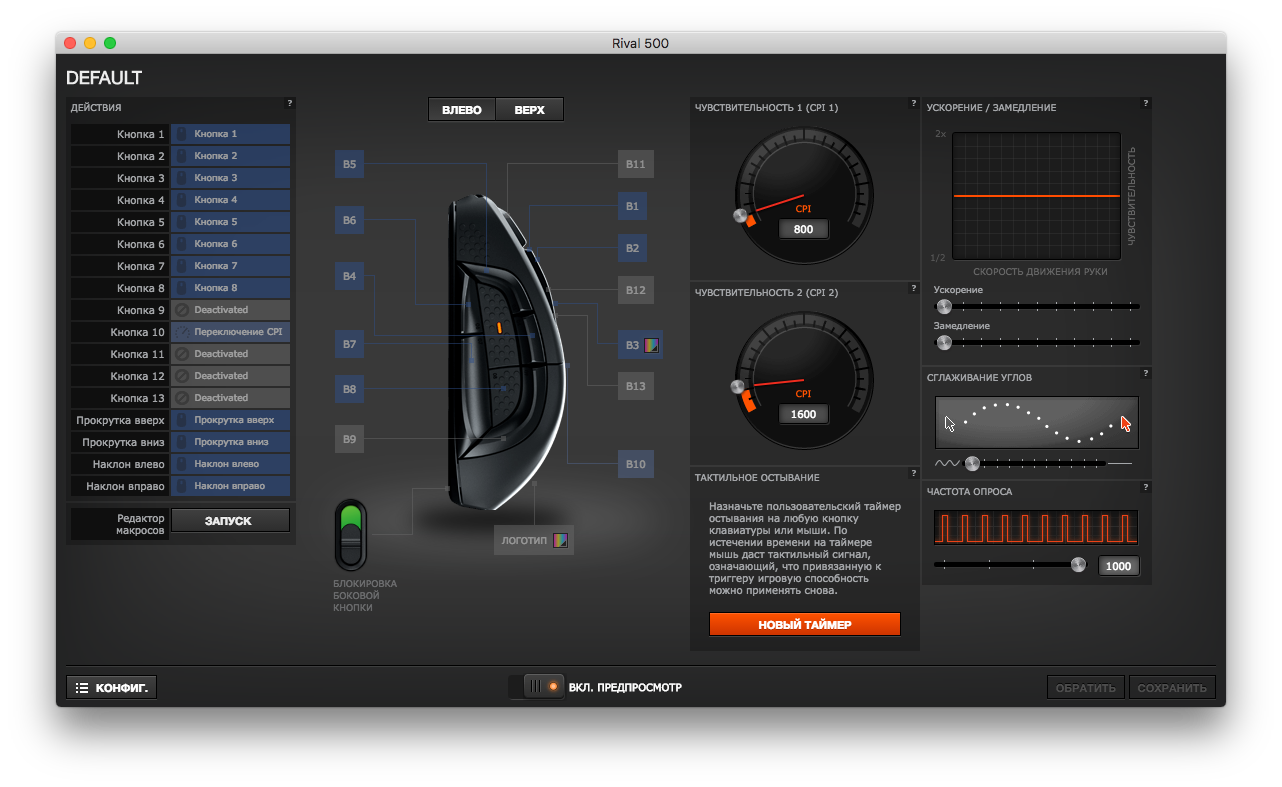
Task: Open action dropdown for Кнопка 3
Action: [x=230, y=178]
